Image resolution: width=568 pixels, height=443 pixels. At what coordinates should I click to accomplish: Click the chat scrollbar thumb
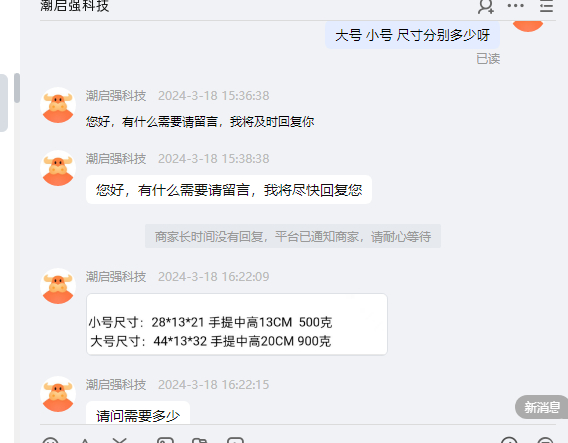[x=17, y=88]
